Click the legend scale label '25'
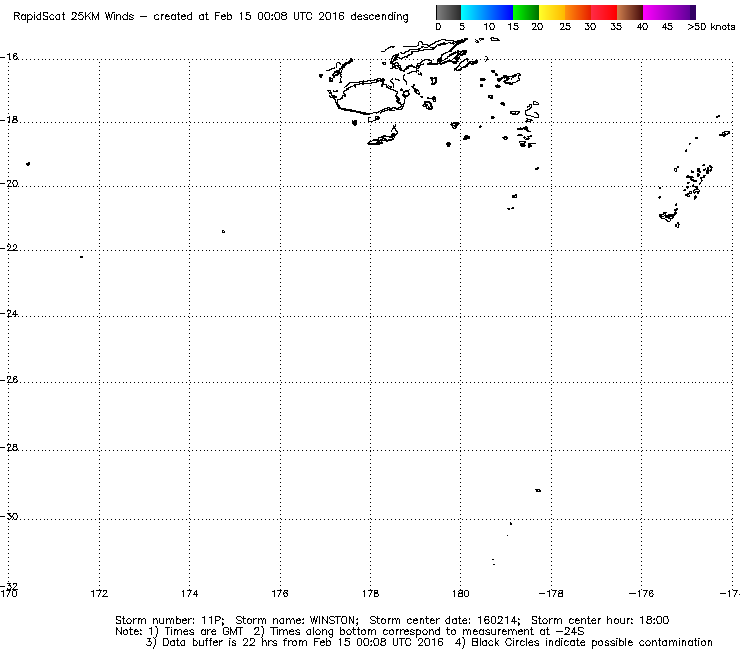This screenshot has width=740, height=650. (x=565, y=27)
